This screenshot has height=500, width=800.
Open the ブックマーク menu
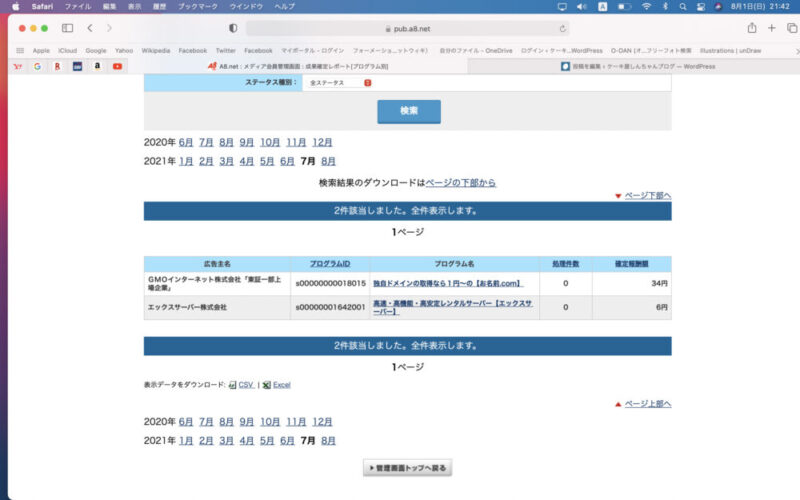tap(197, 7)
